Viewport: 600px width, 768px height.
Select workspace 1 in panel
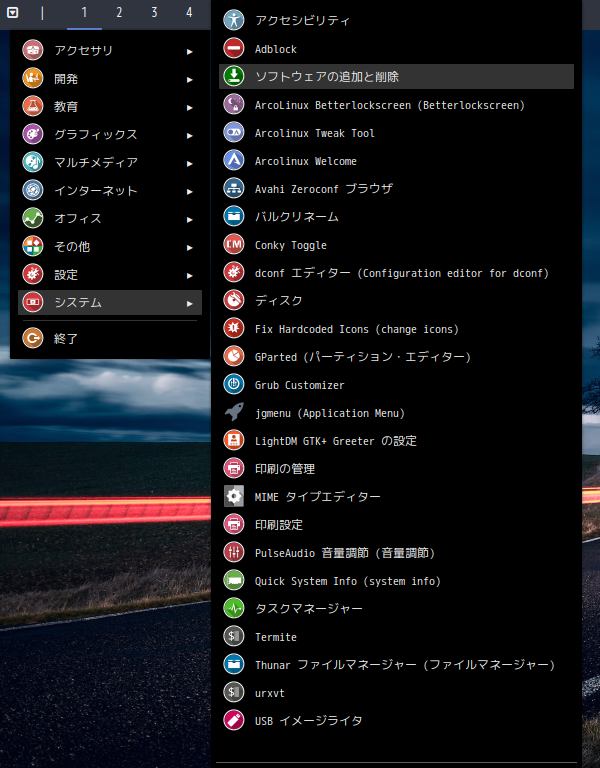point(84,13)
